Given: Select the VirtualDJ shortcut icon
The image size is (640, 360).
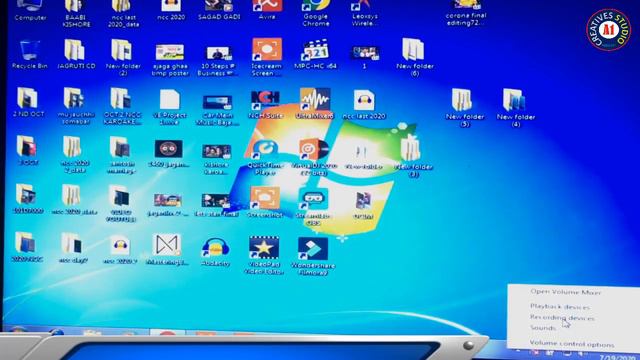Looking at the screenshot, I should point(314,158).
